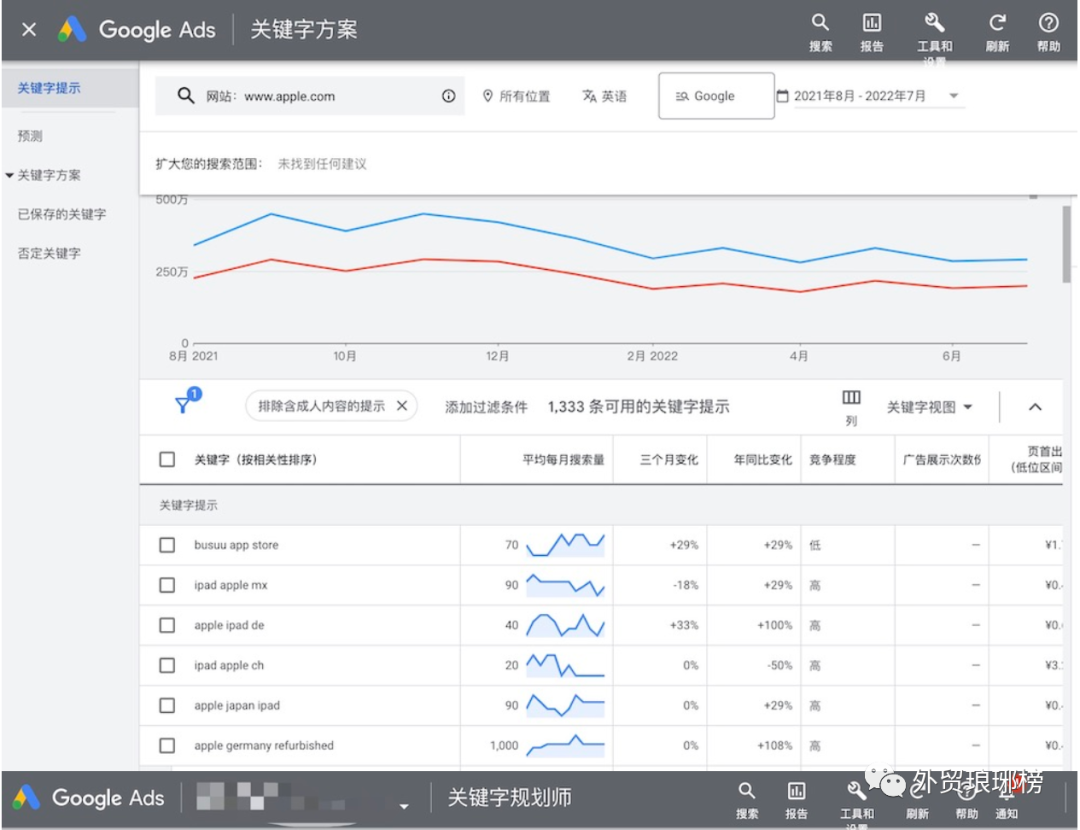1080x830 pixels.
Task: Sort by 竞争程度 column header
Action: 832,459
